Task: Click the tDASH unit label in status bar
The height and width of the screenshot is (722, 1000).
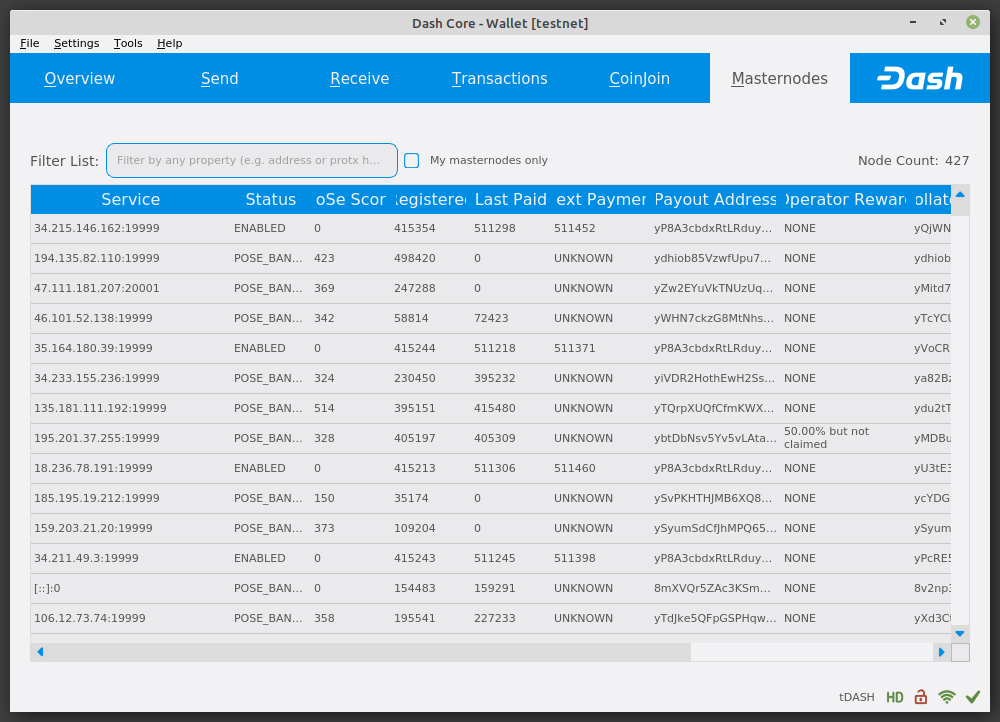Action: [x=857, y=697]
